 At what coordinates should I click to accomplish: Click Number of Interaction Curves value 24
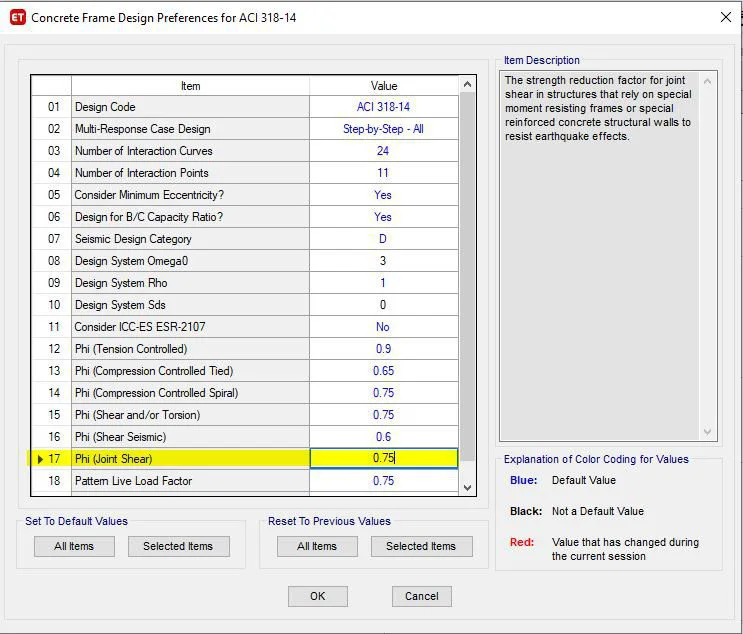tap(384, 151)
